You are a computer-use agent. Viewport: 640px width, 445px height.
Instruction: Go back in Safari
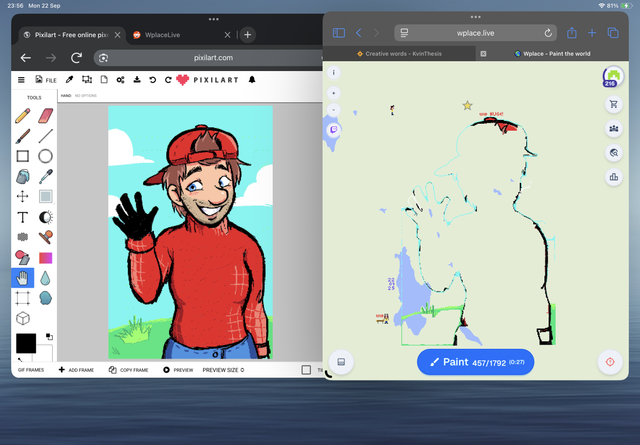[x=359, y=33]
